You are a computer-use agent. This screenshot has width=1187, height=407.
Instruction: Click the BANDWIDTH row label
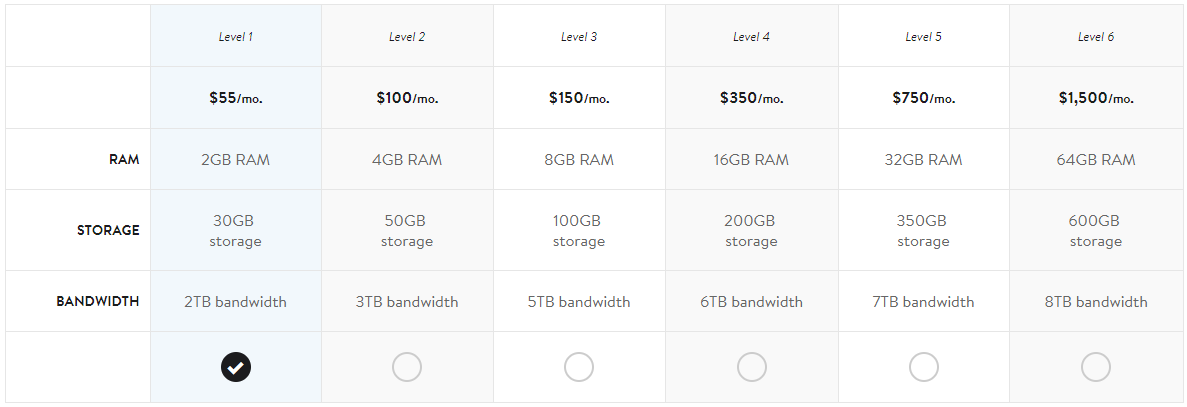click(x=98, y=301)
